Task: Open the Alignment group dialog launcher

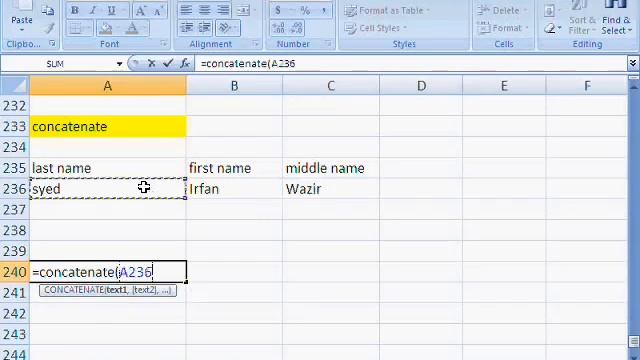Action: [256, 43]
